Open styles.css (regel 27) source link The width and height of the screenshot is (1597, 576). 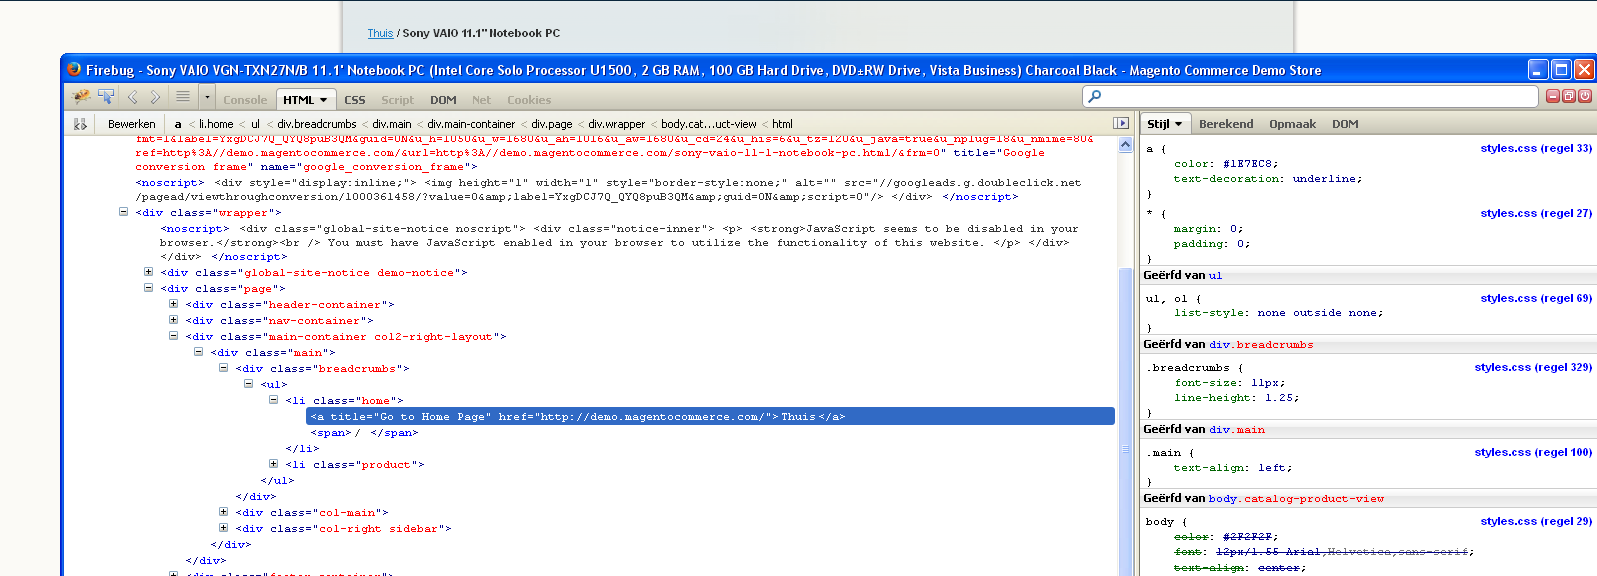[x=1536, y=213]
